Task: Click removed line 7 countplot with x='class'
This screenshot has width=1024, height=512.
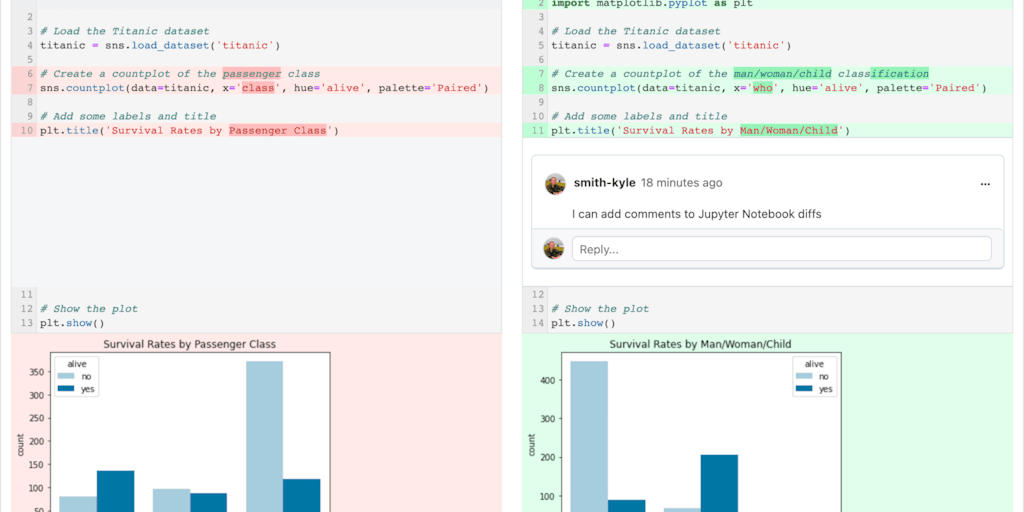Action: (264, 88)
